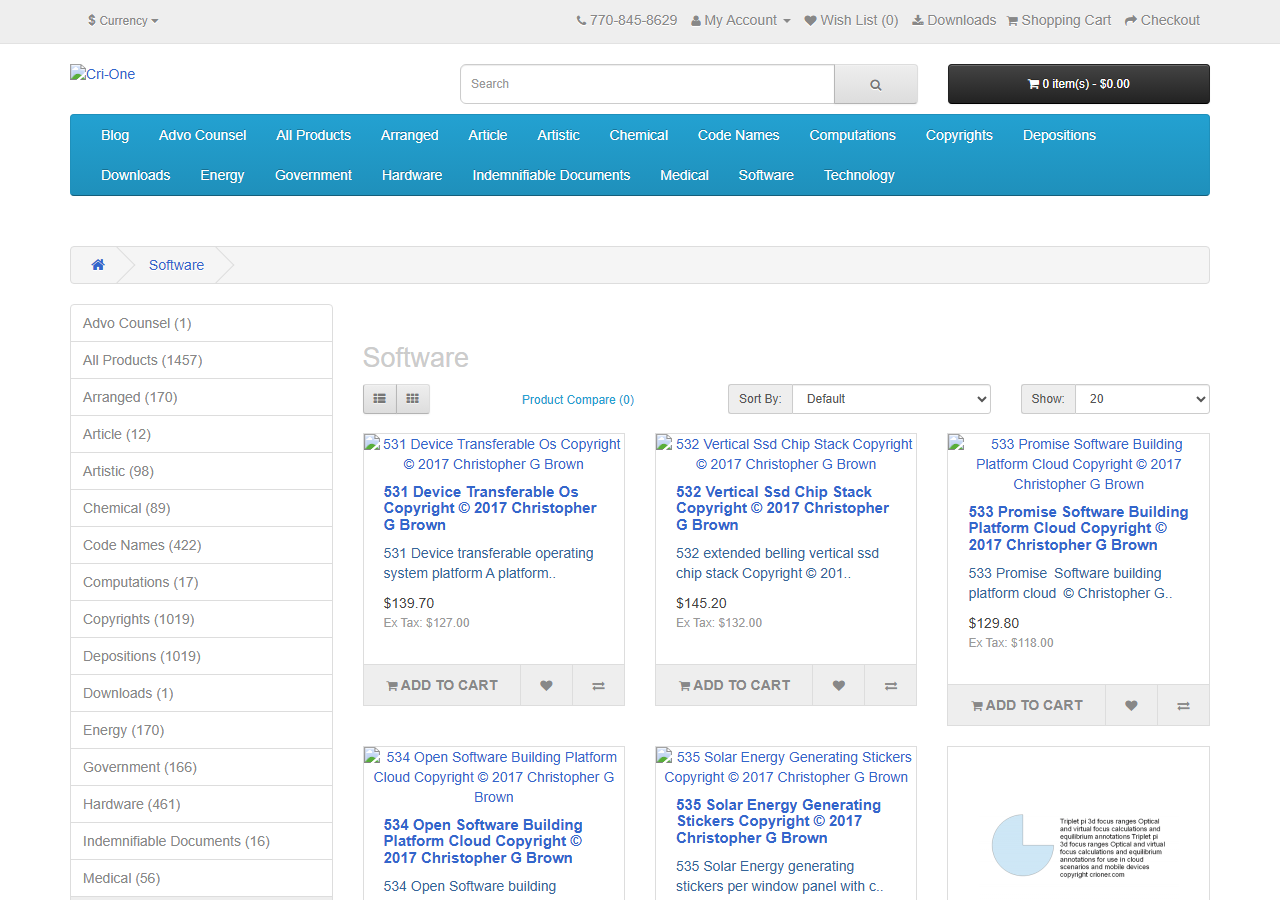This screenshot has width=1280, height=900.
Task: Open 535 Solar Energy Generating Stickers title
Action: tap(779, 821)
